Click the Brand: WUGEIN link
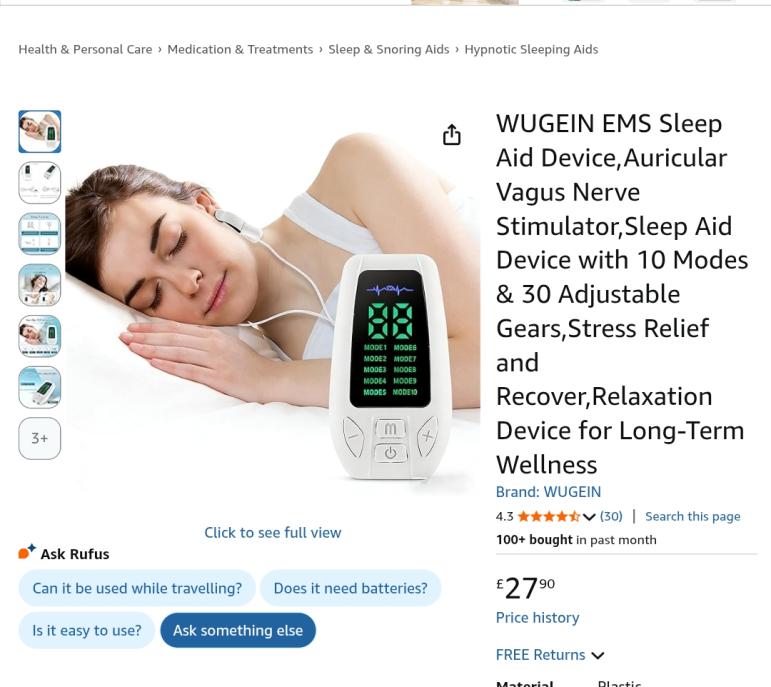This screenshot has width=771, height=687. click(x=548, y=492)
